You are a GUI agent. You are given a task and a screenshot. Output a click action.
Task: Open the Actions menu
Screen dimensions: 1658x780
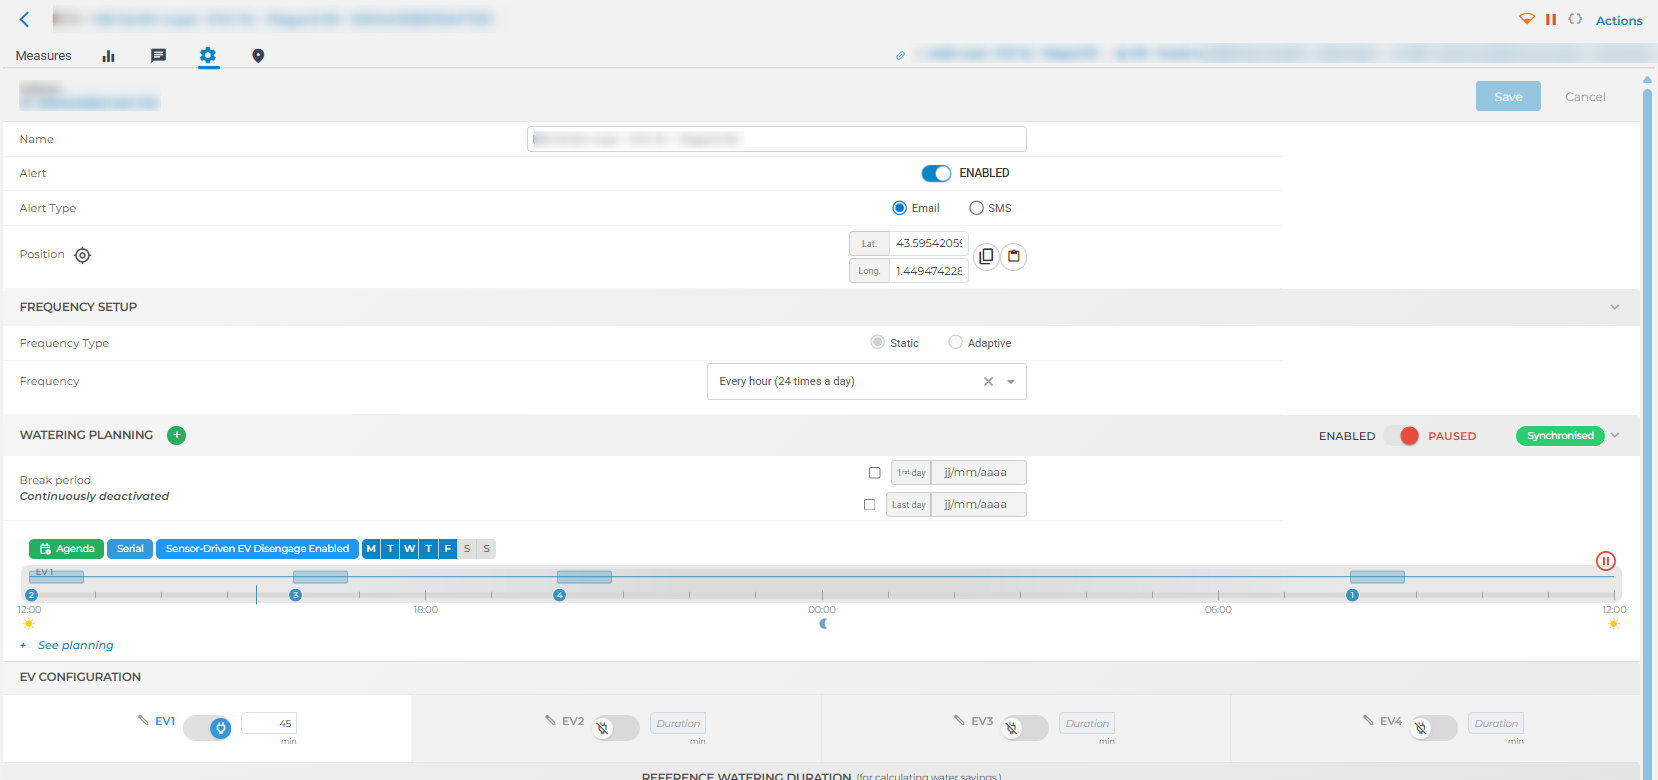pos(1618,20)
